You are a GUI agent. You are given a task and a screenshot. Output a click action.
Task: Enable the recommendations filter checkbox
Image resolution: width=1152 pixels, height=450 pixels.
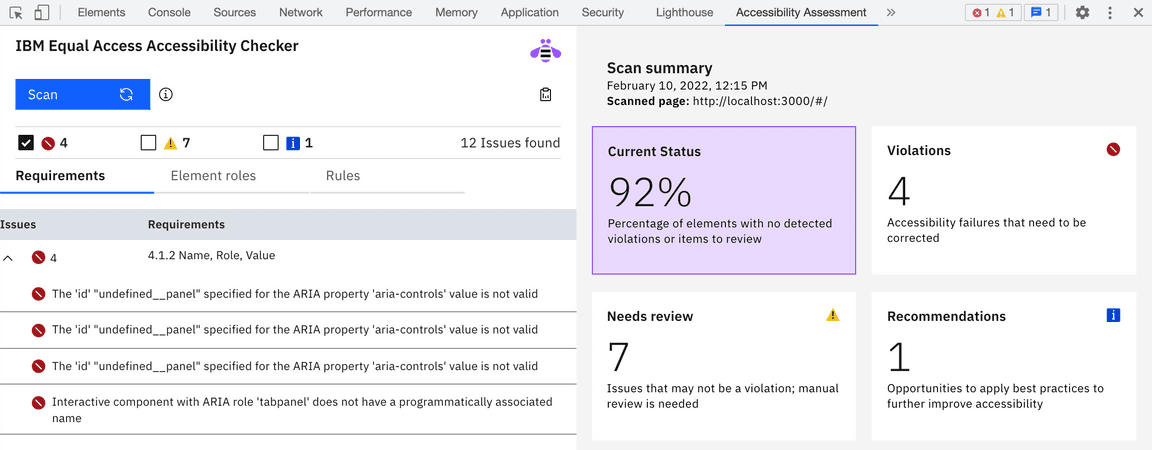click(x=271, y=143)
